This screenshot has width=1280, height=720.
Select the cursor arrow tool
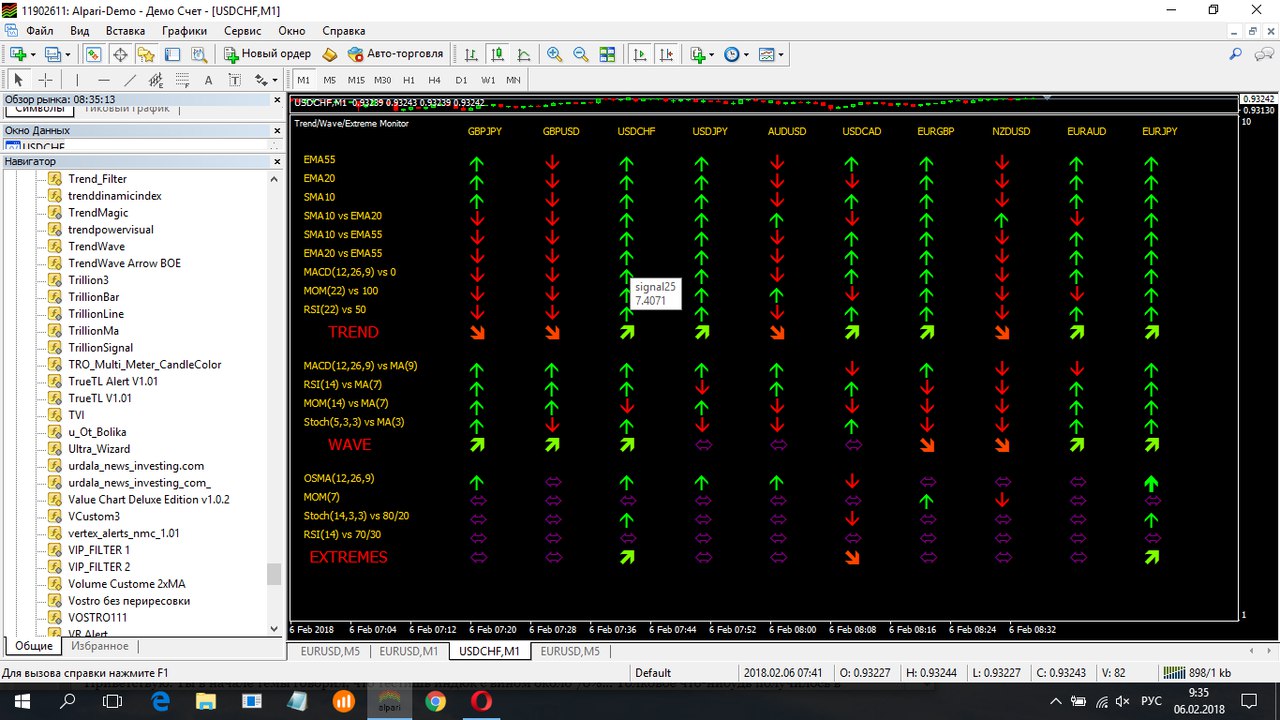click(18, 80)
